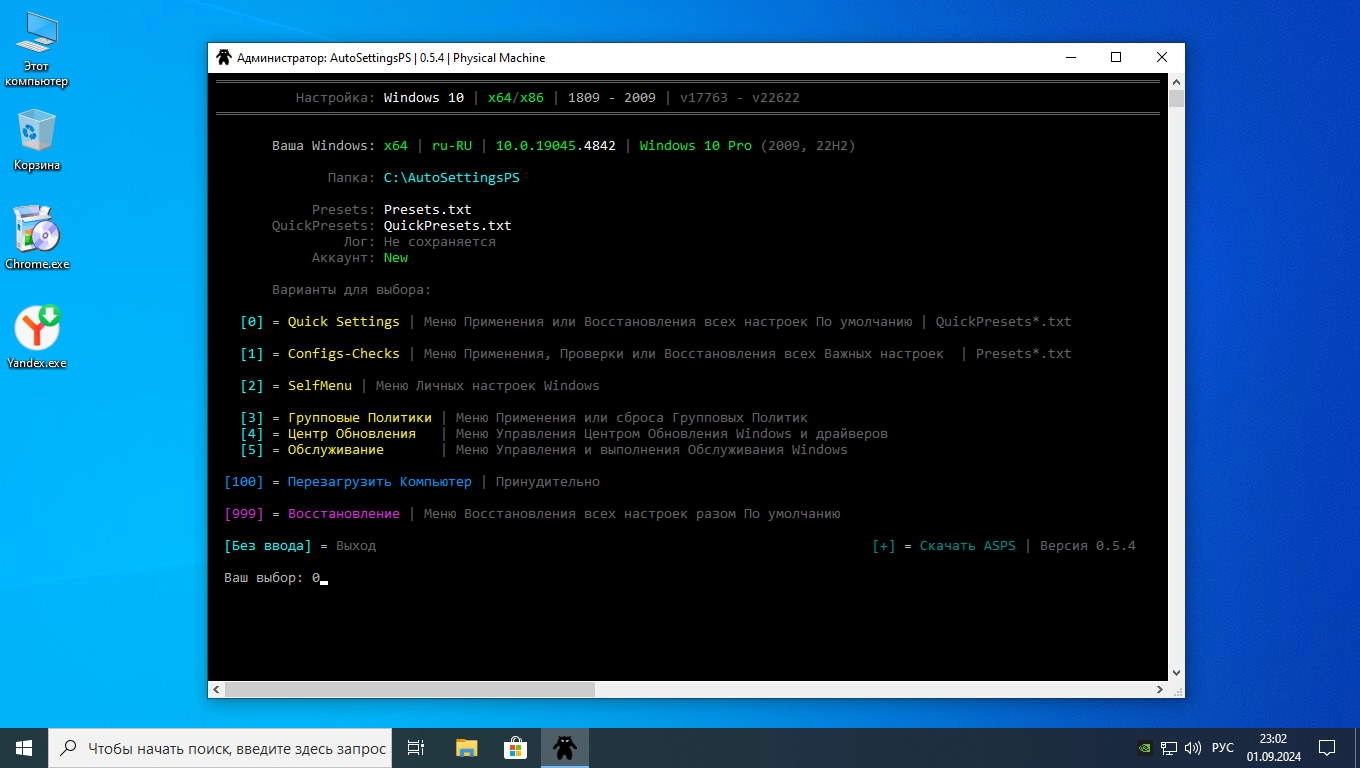Click the network icon in system tray
The height and width of the screenshot is (768, 1360).
[1168, 748]
